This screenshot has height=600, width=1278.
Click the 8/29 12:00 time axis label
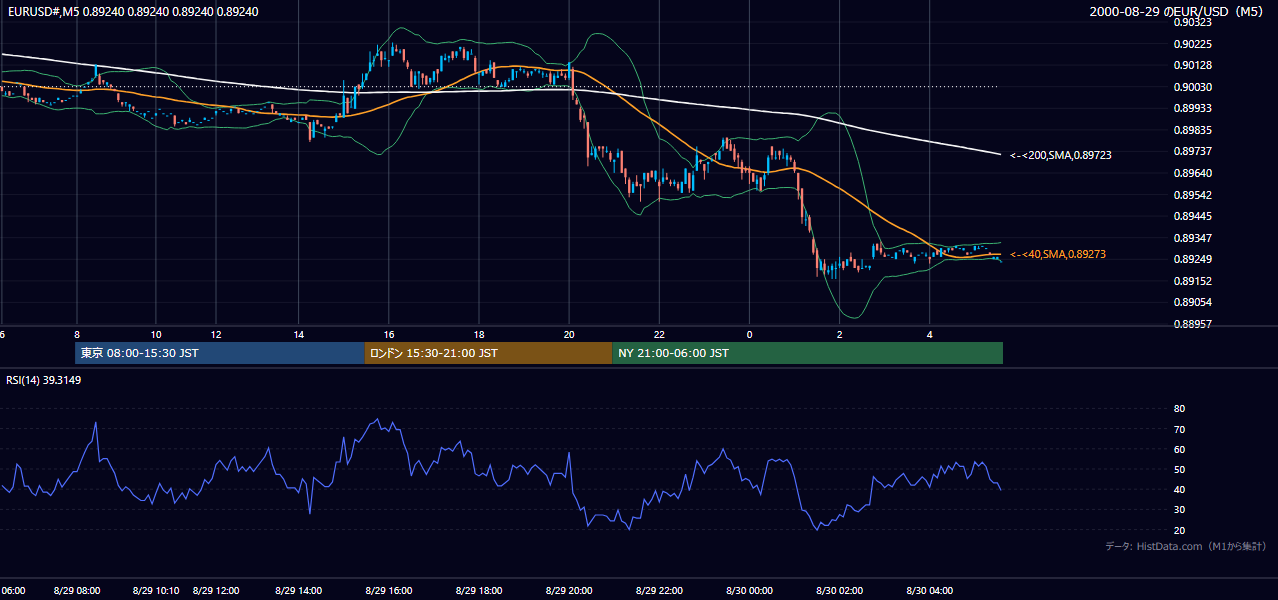(216, 591)
